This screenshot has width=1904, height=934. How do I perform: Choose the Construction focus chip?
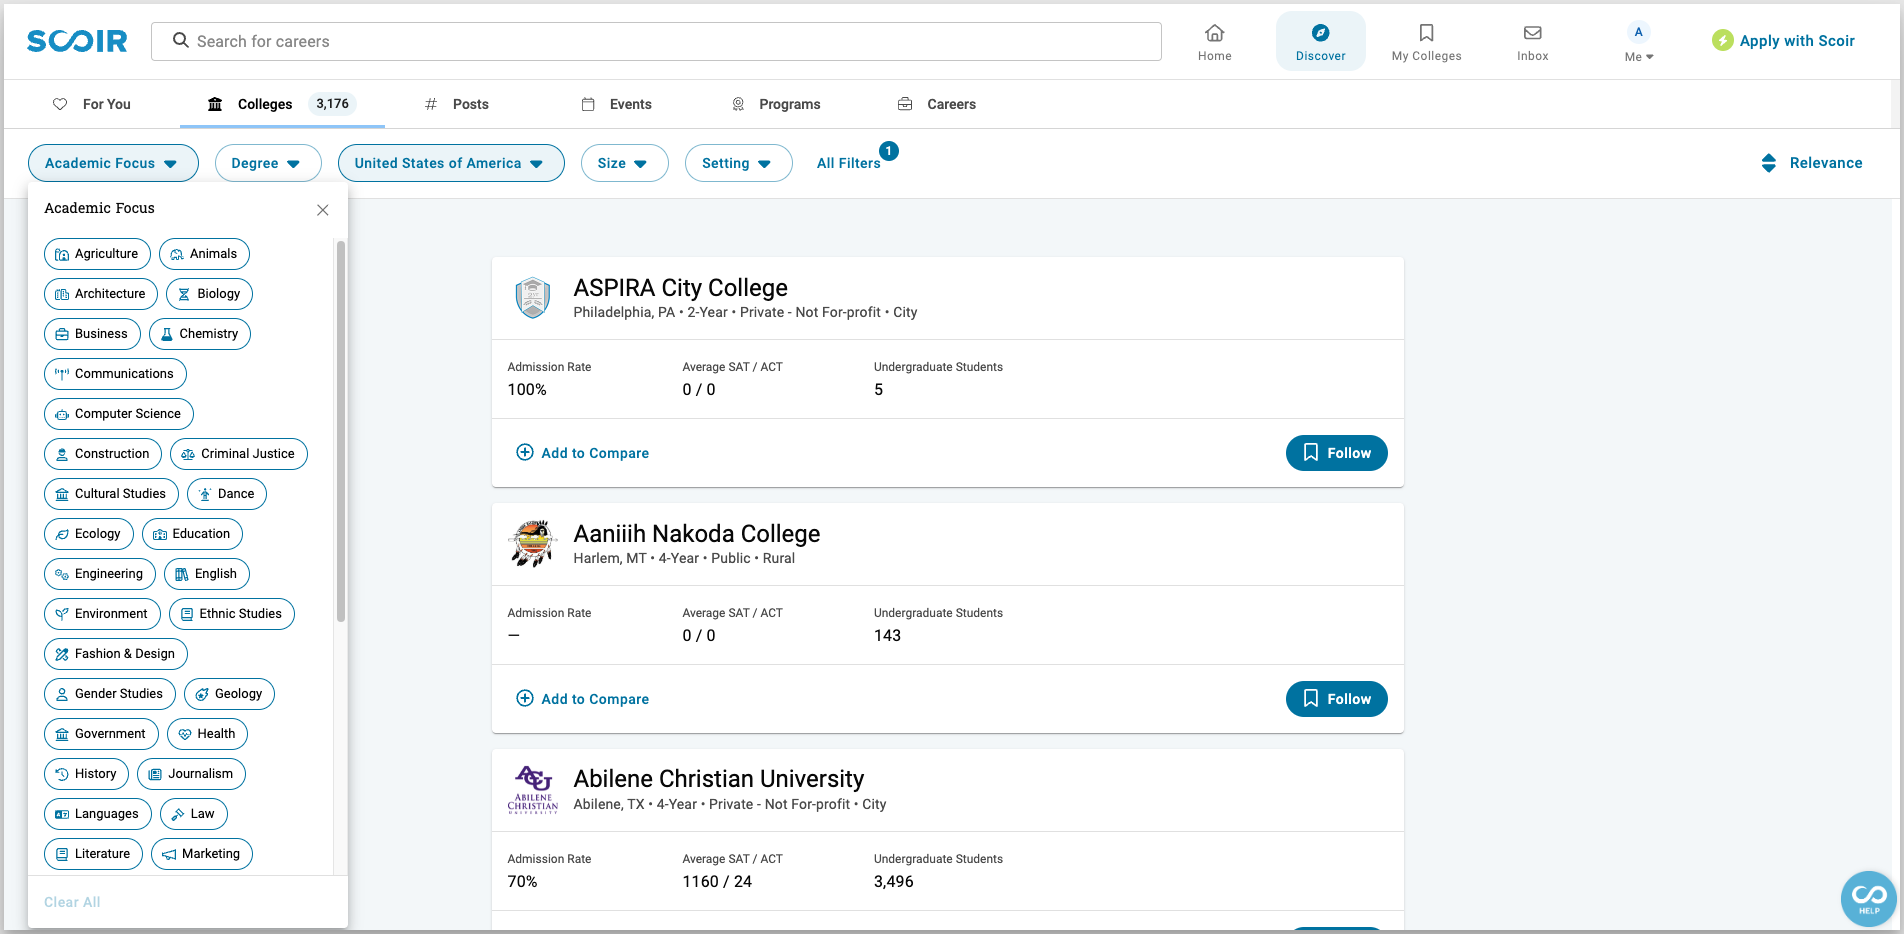(103, 454)
